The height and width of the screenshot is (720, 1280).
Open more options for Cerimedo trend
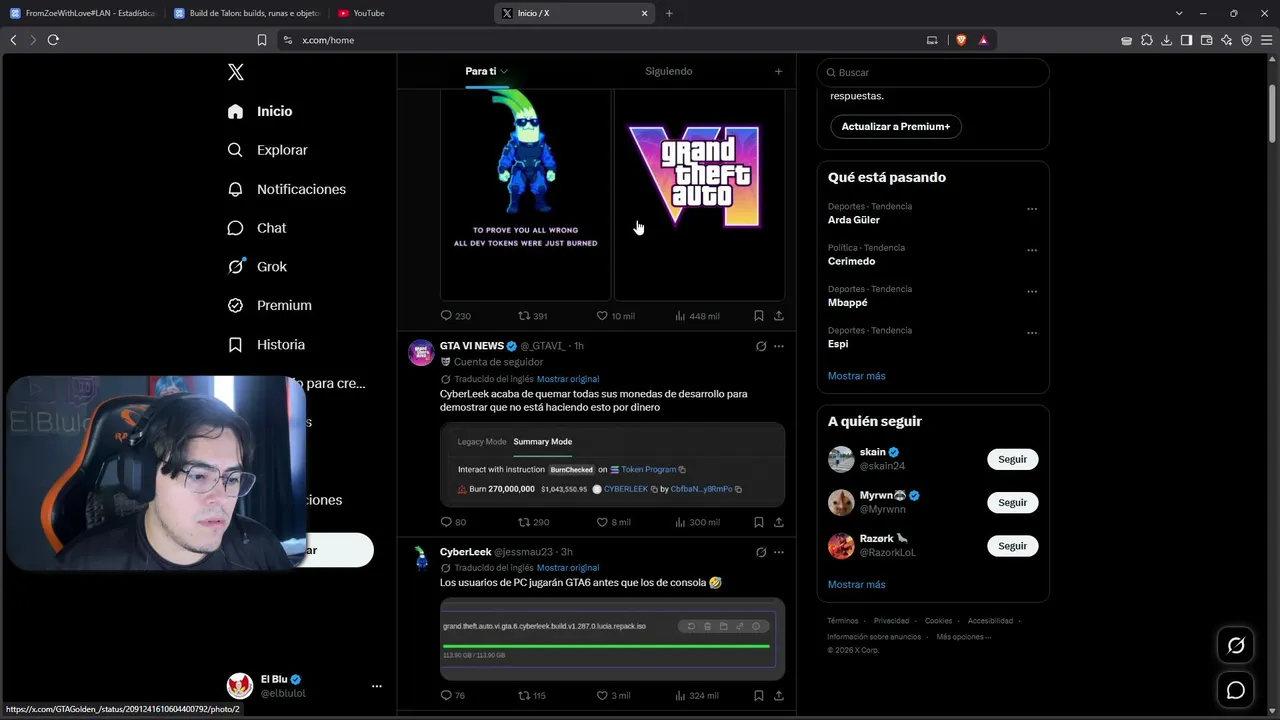click(x=1032, y=250)
